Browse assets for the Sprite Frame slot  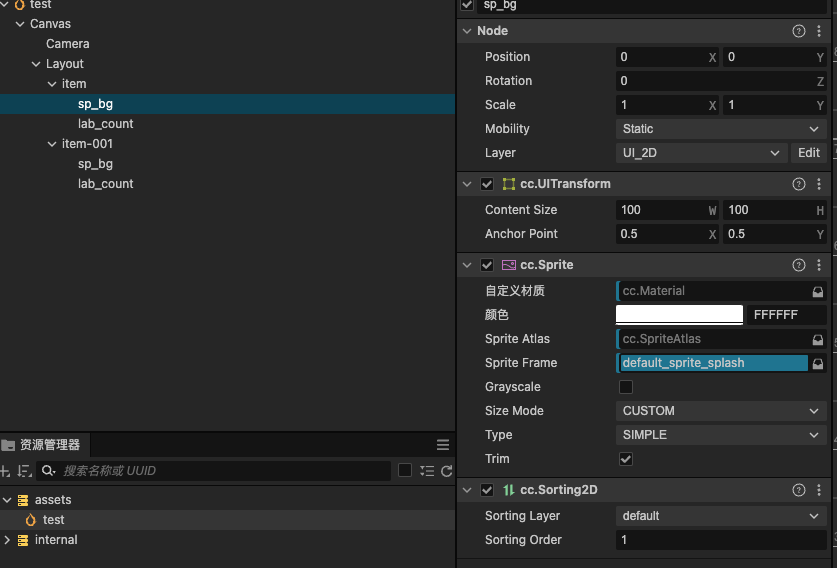(x=817, y=364)
